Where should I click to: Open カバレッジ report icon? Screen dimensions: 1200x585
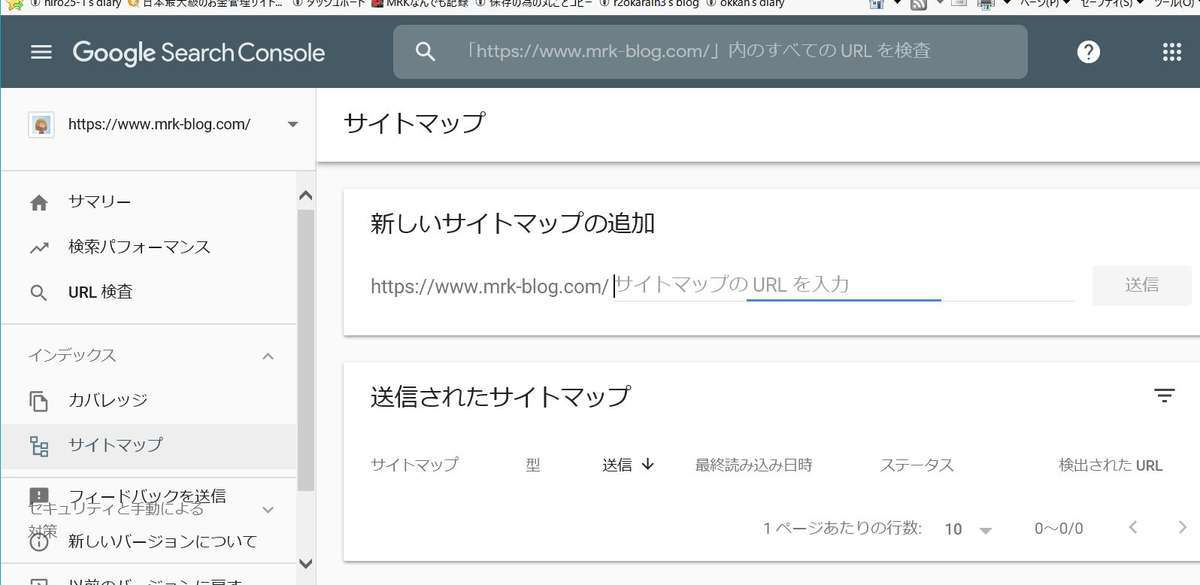[39, 401]
